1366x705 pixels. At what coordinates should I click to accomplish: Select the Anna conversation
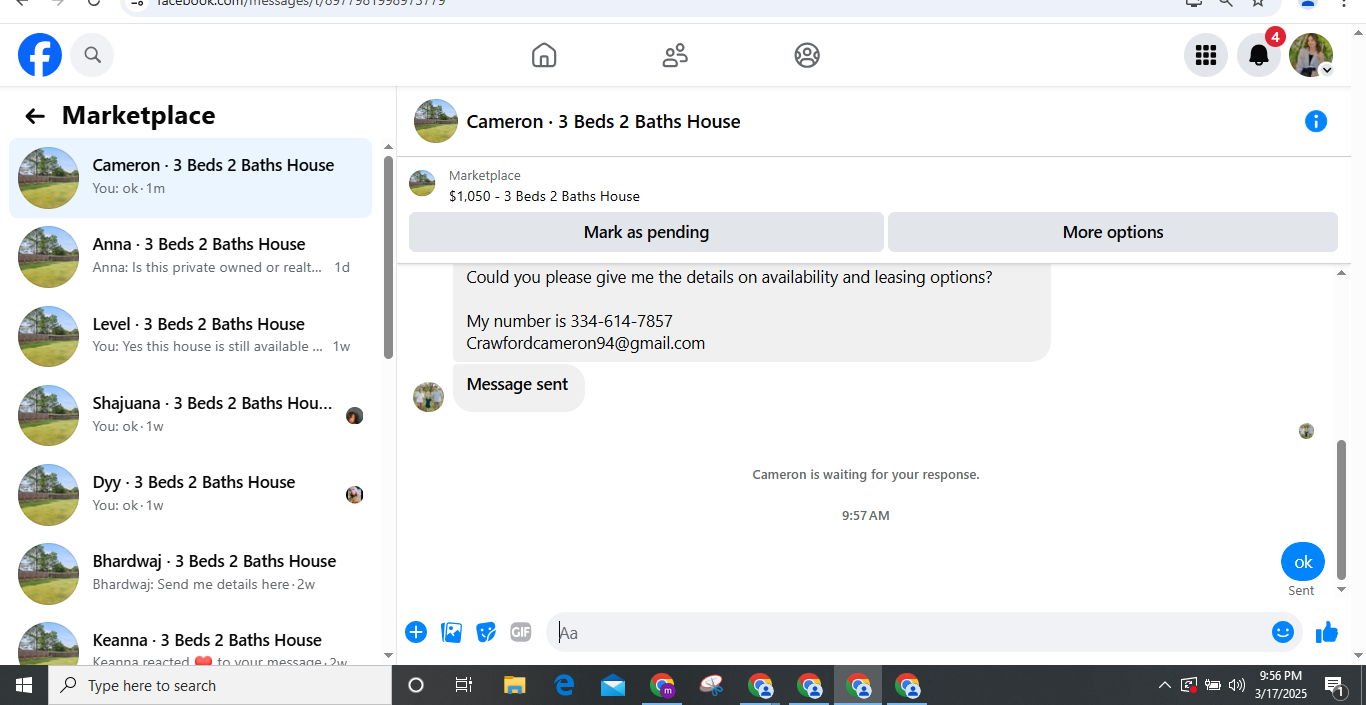(191, 257)
